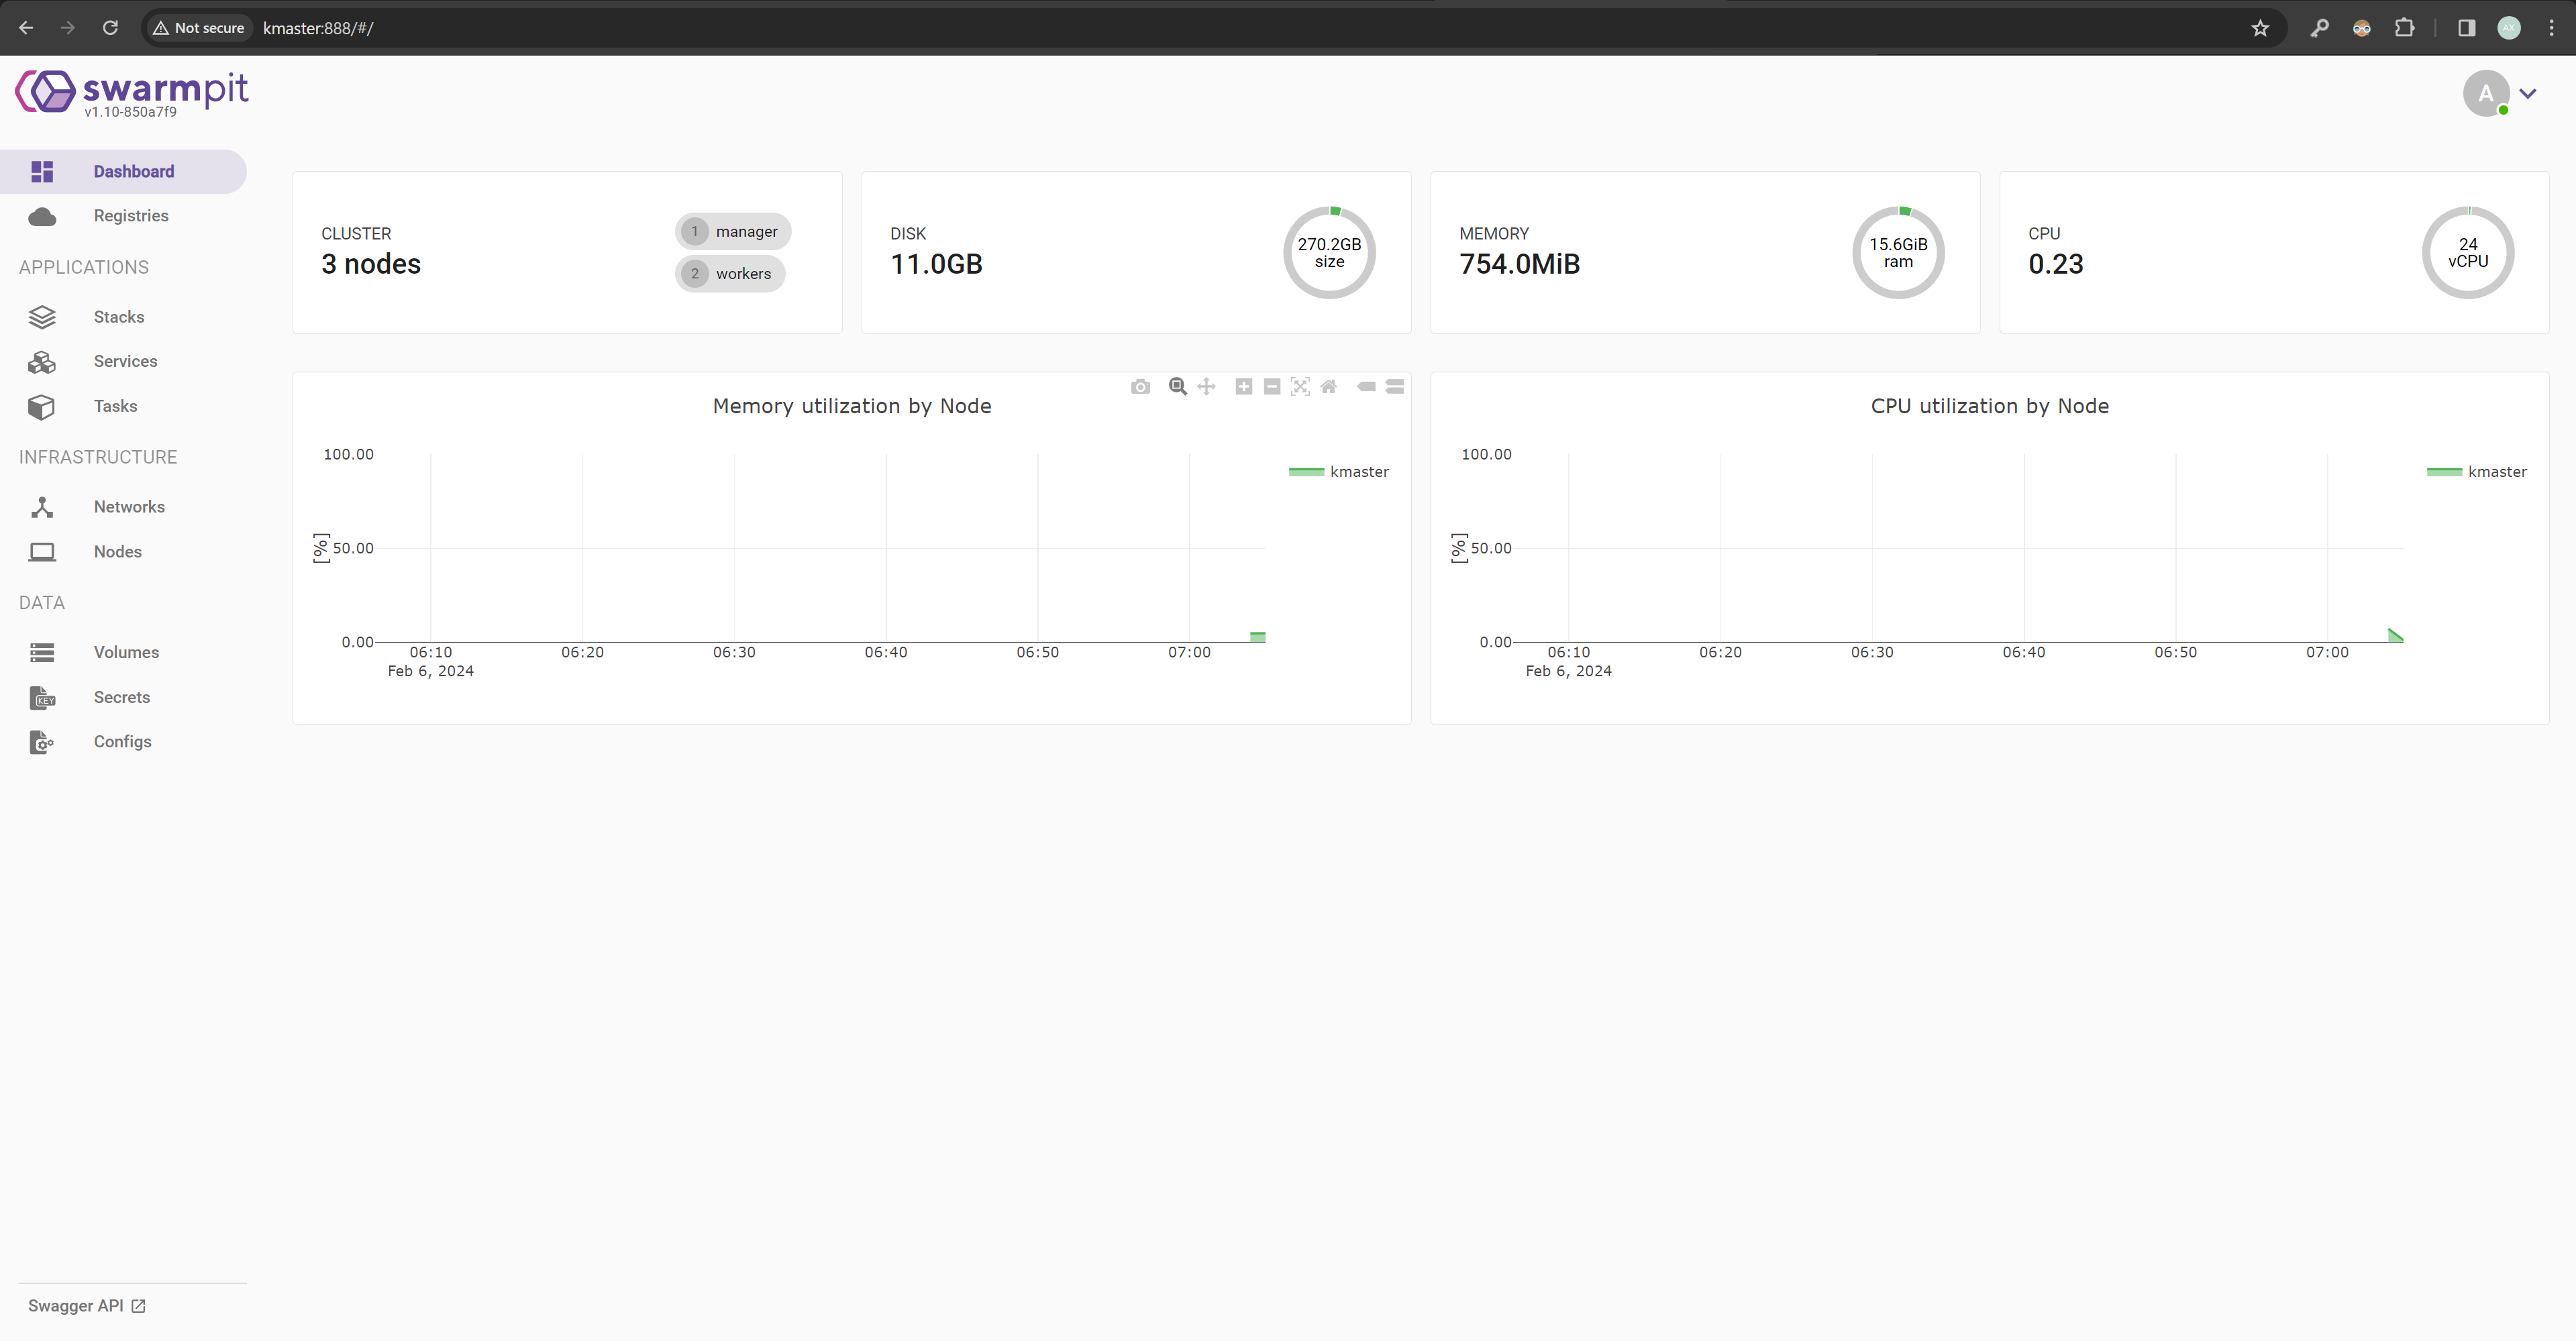Open the user avatar A menu

click(2485, 94)
